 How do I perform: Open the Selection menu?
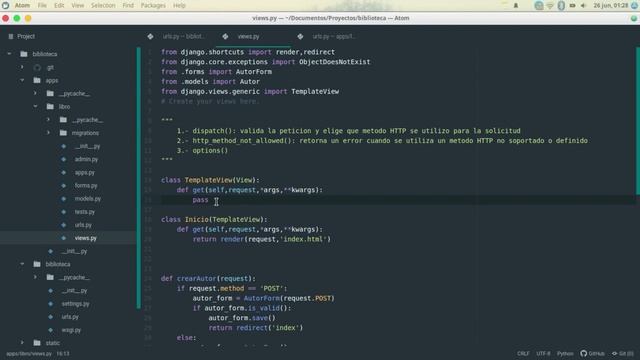[x=103, y=5]
